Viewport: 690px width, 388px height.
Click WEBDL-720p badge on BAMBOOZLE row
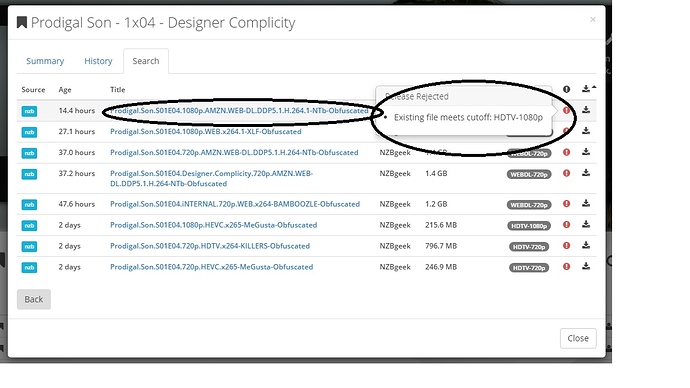[529, 205]
